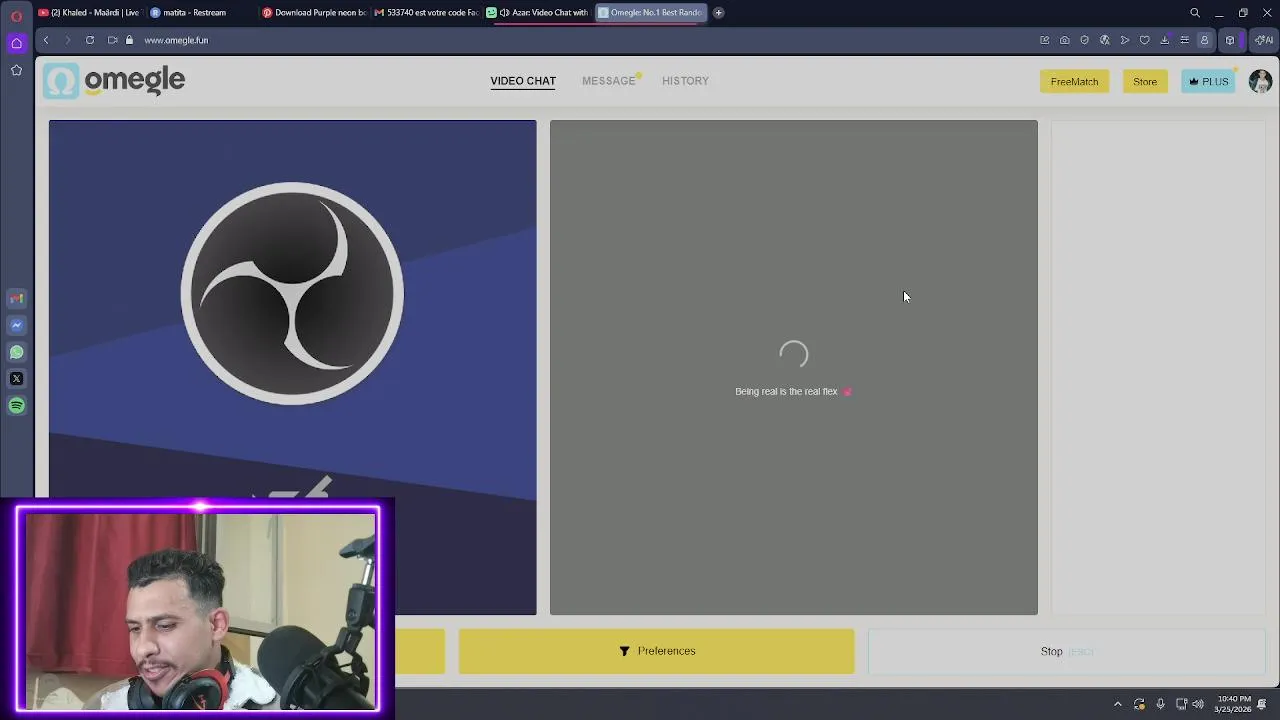Switch to Azar Video Chat tab
Viewport: 1280px width, 720px height.
[x=537, y=13]
